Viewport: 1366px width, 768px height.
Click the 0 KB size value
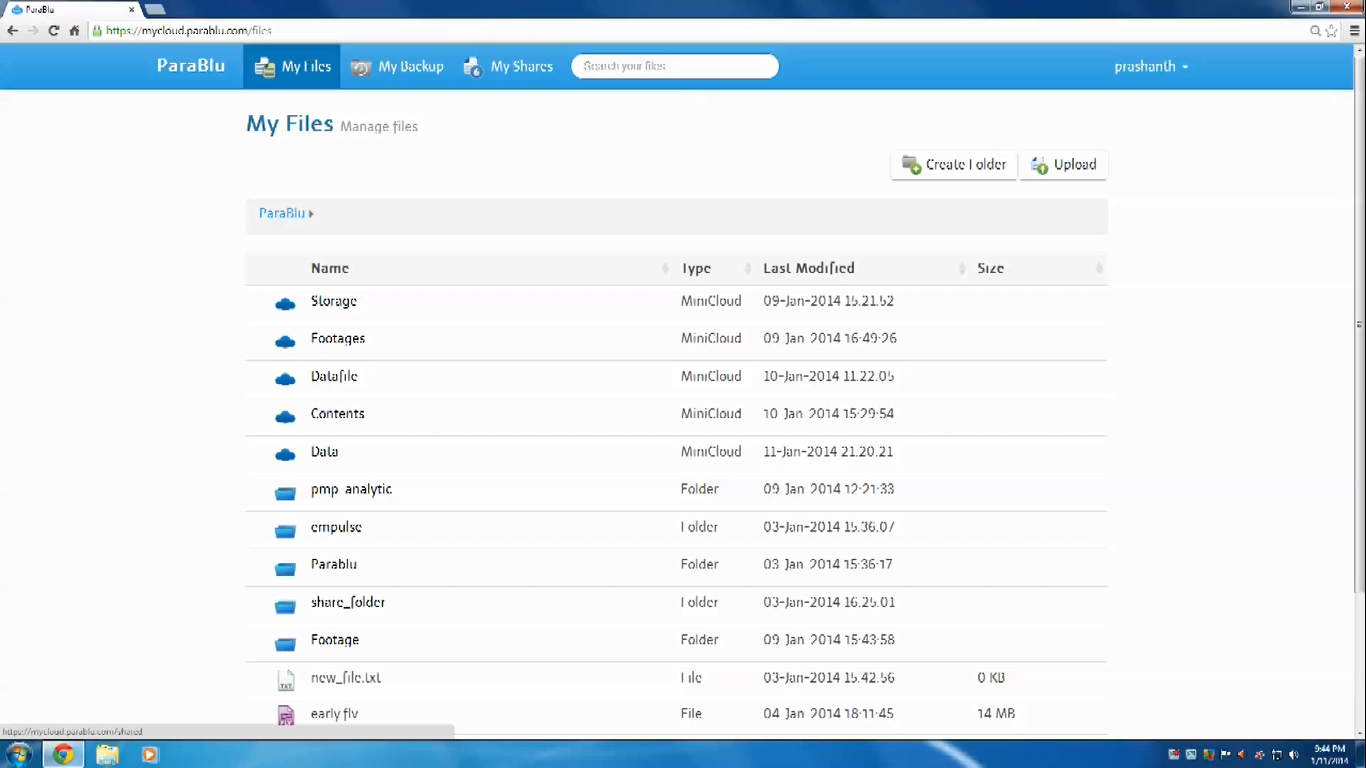point(991,678)
